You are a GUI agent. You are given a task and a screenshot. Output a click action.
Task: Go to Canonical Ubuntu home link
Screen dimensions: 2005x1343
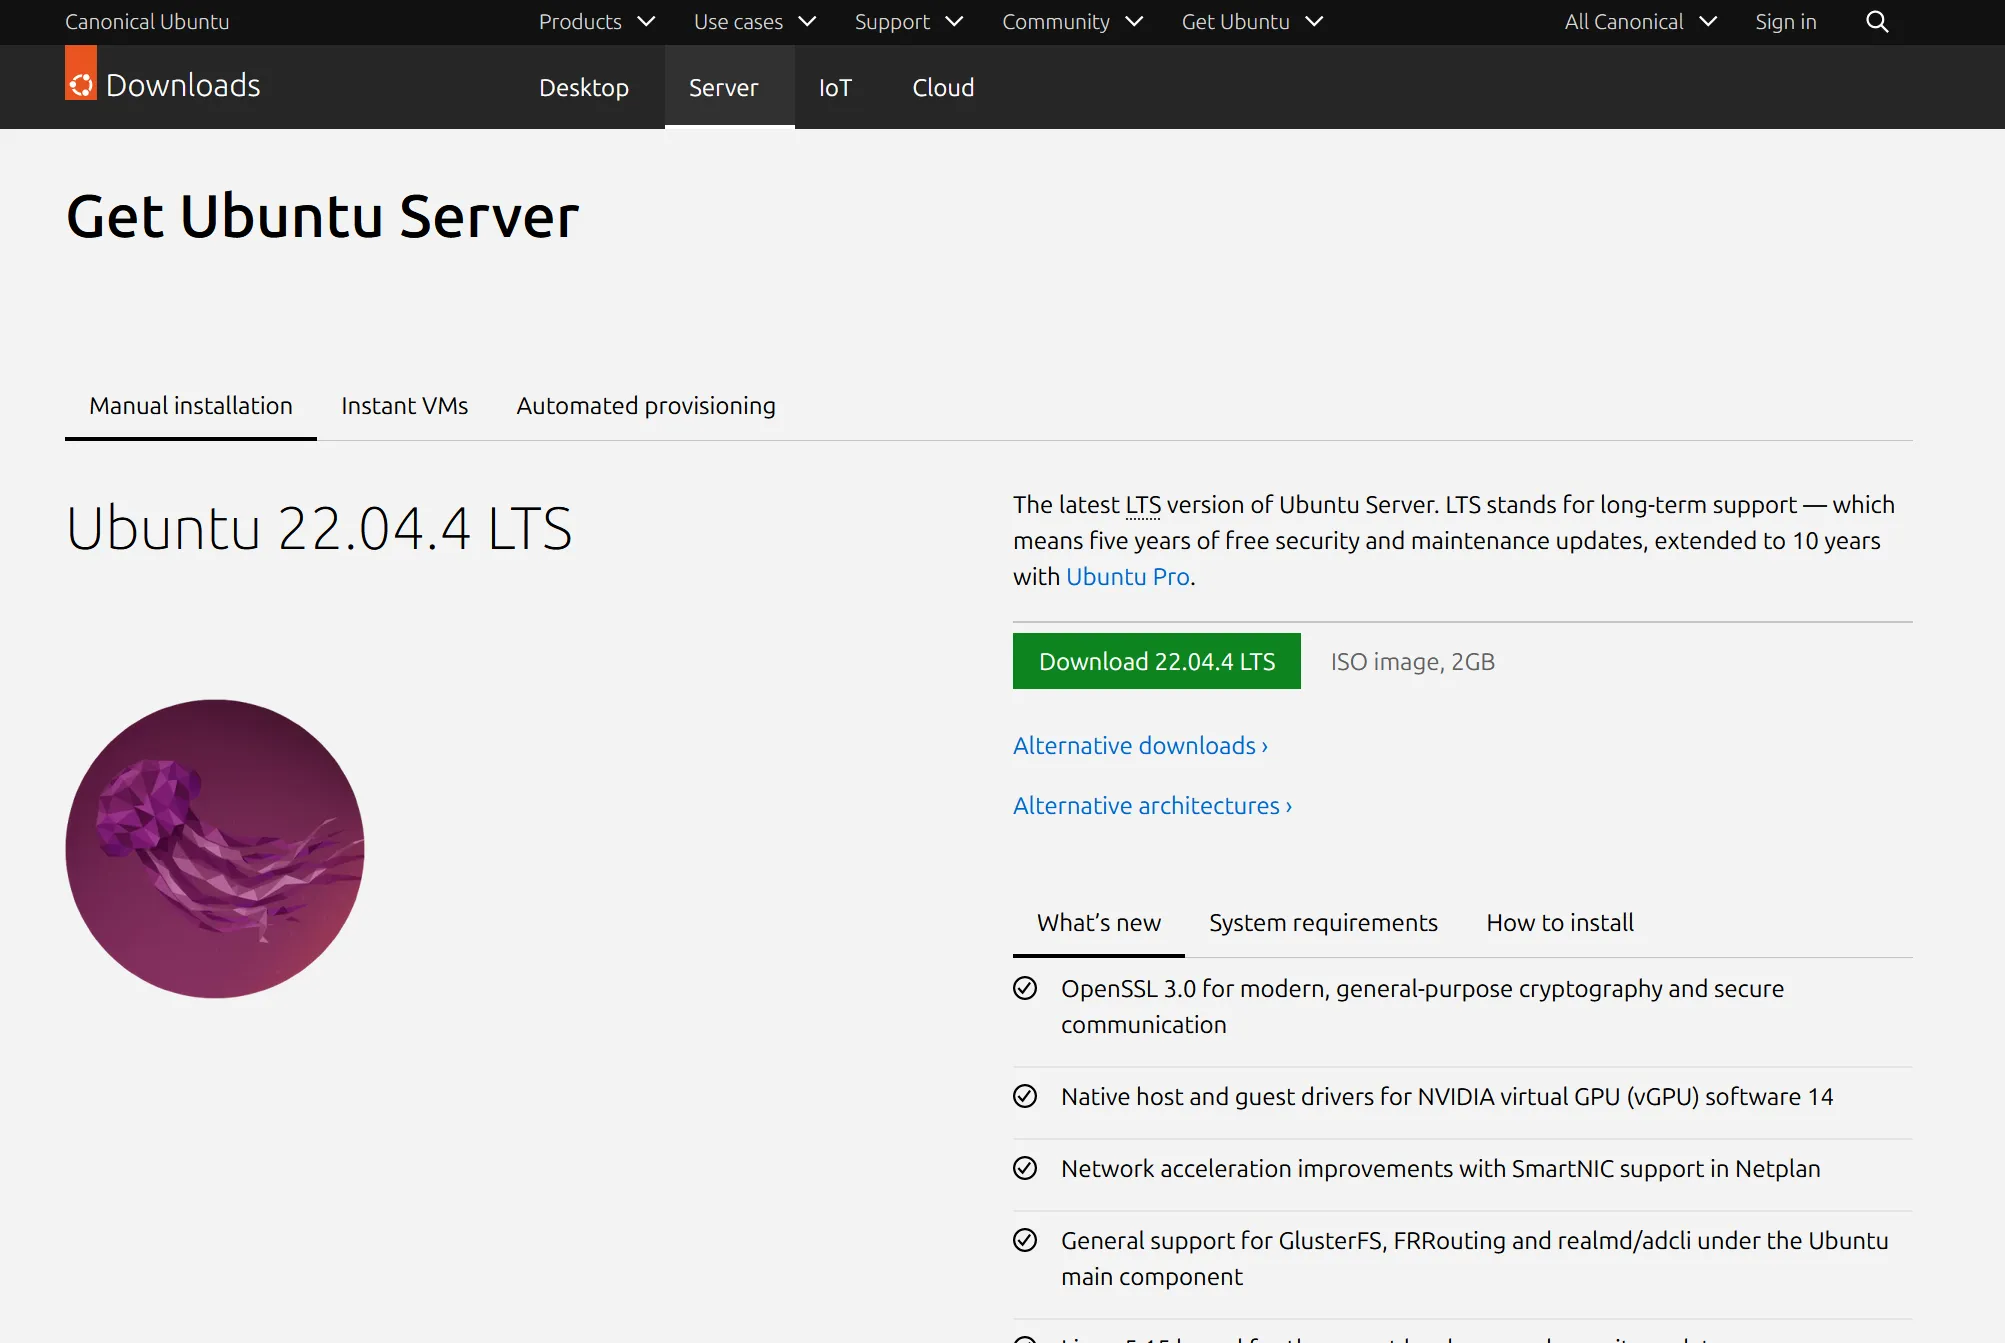[147, 22]
